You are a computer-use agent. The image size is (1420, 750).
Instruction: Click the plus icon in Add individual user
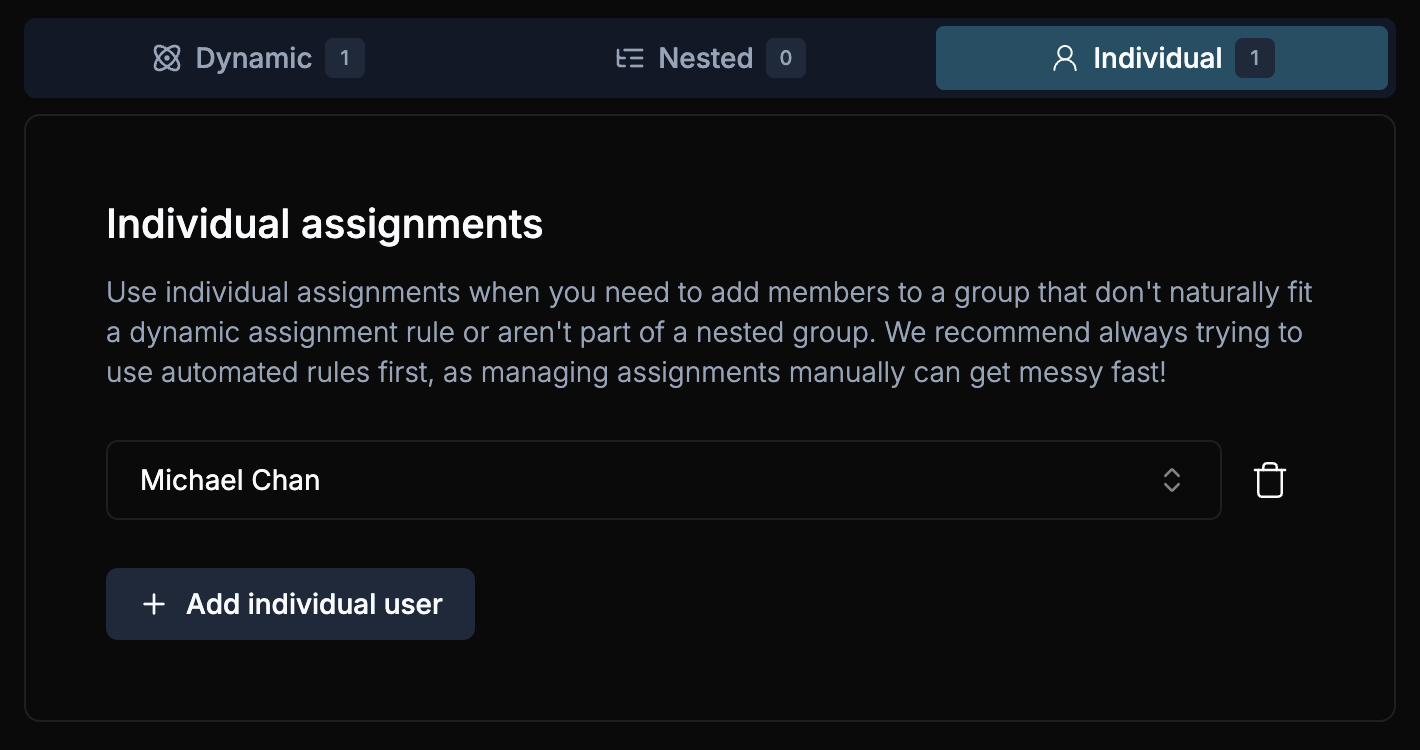(x=153, y=604)
